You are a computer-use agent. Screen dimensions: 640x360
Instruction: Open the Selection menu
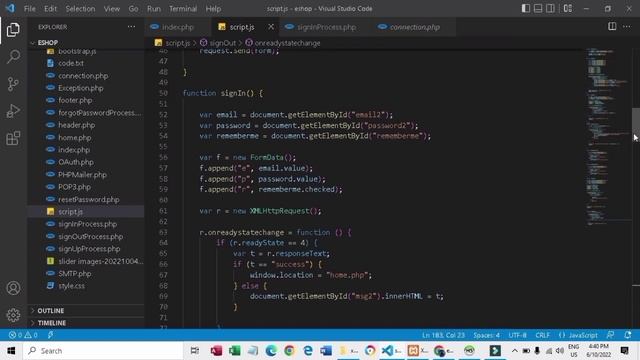click(x=80, y=9)
